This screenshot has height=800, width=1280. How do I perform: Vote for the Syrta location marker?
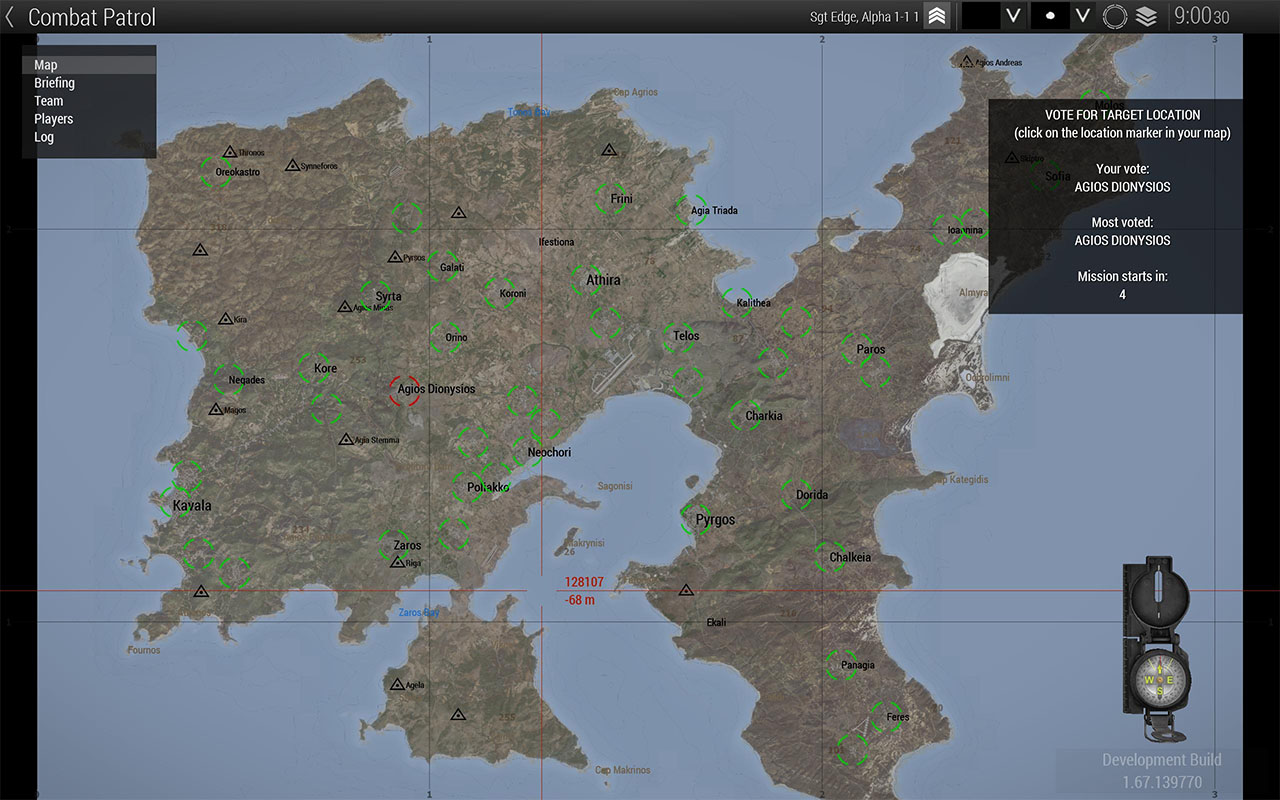(x=376, y=296)
